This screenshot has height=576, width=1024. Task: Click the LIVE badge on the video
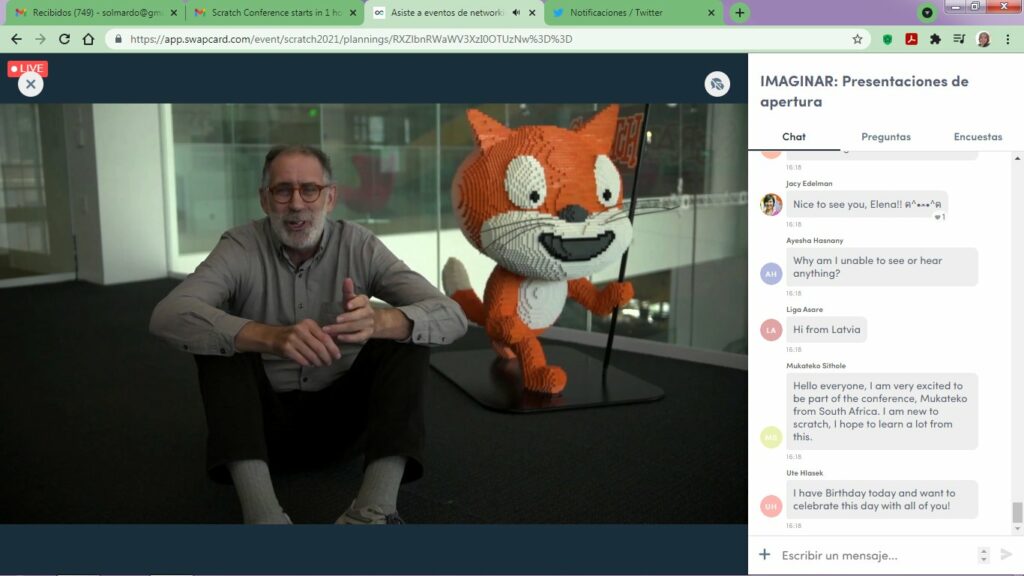[x=27, y=68]
